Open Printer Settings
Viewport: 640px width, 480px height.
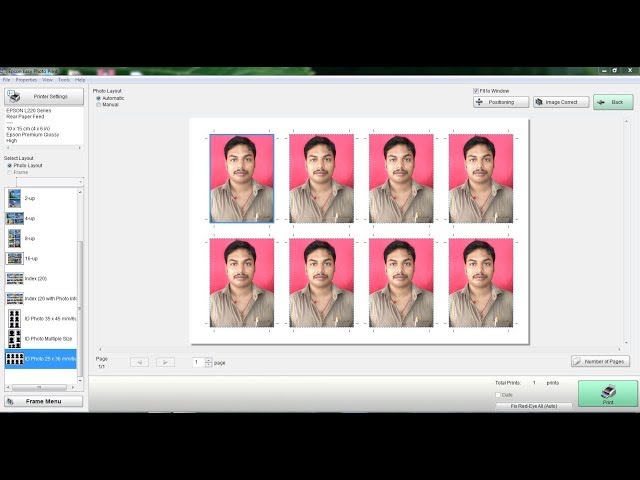(44, 97)
